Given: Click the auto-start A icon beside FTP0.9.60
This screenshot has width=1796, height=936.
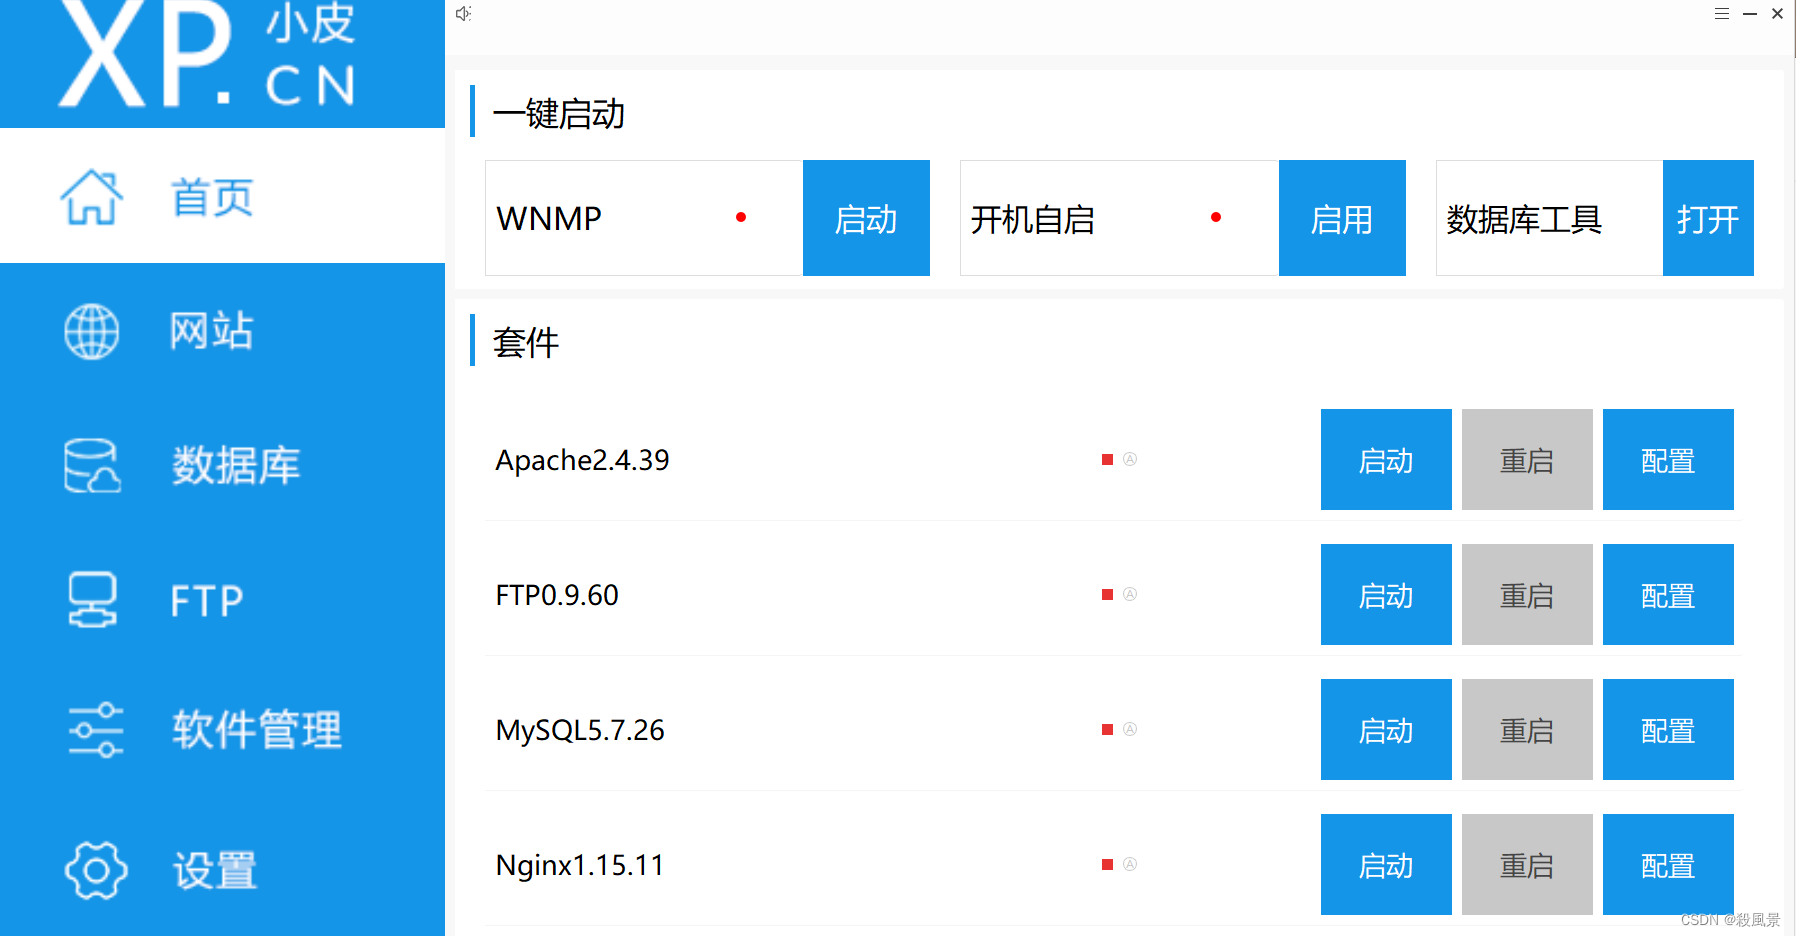Looking at the screenshot, I should (x=1130, y=594).
